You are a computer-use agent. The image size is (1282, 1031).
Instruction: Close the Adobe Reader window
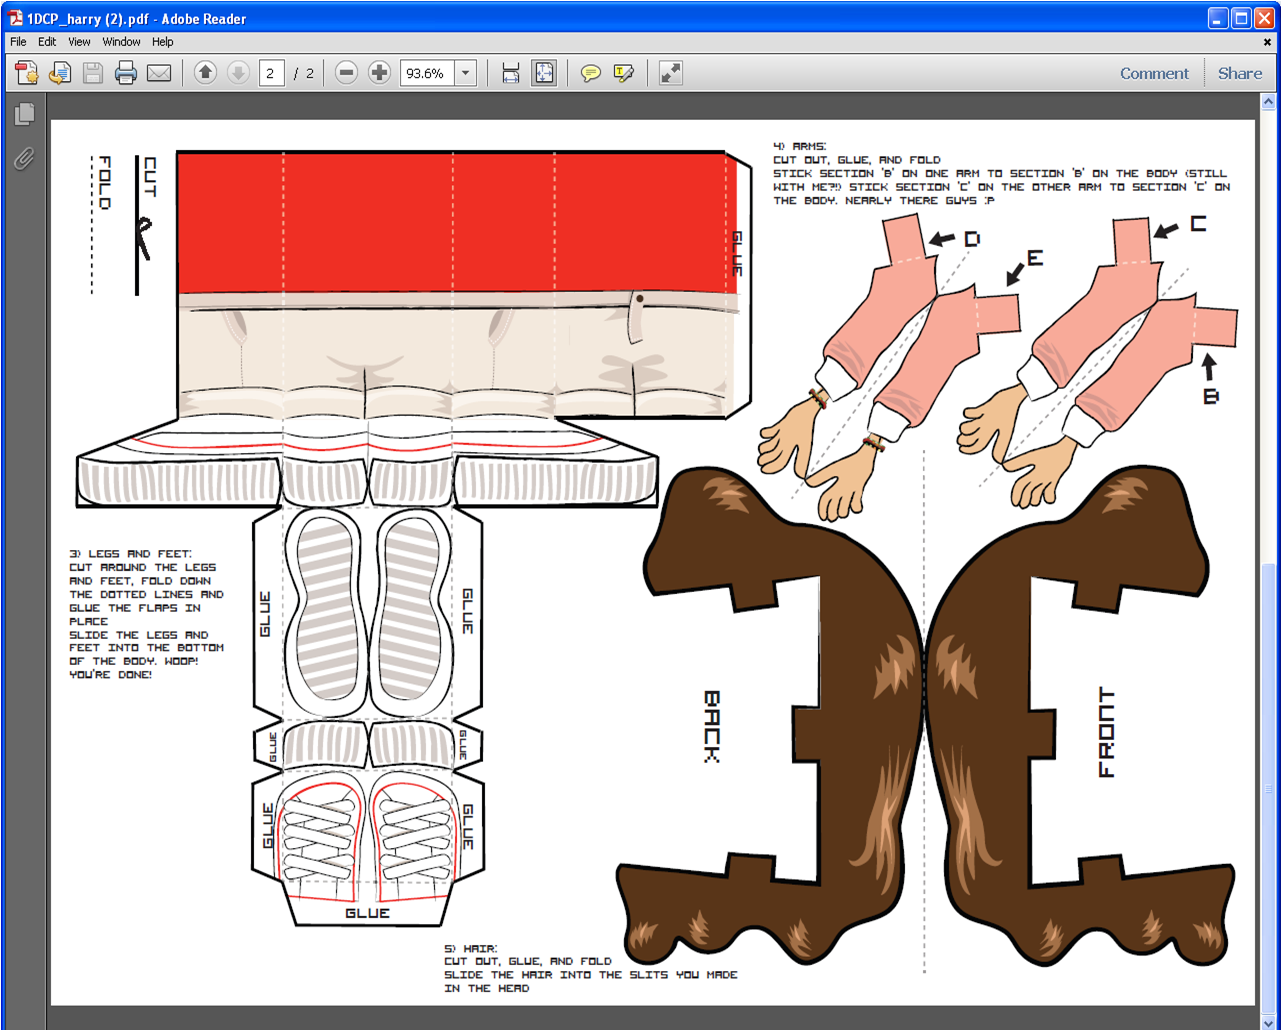click(x=1265, y=18)
